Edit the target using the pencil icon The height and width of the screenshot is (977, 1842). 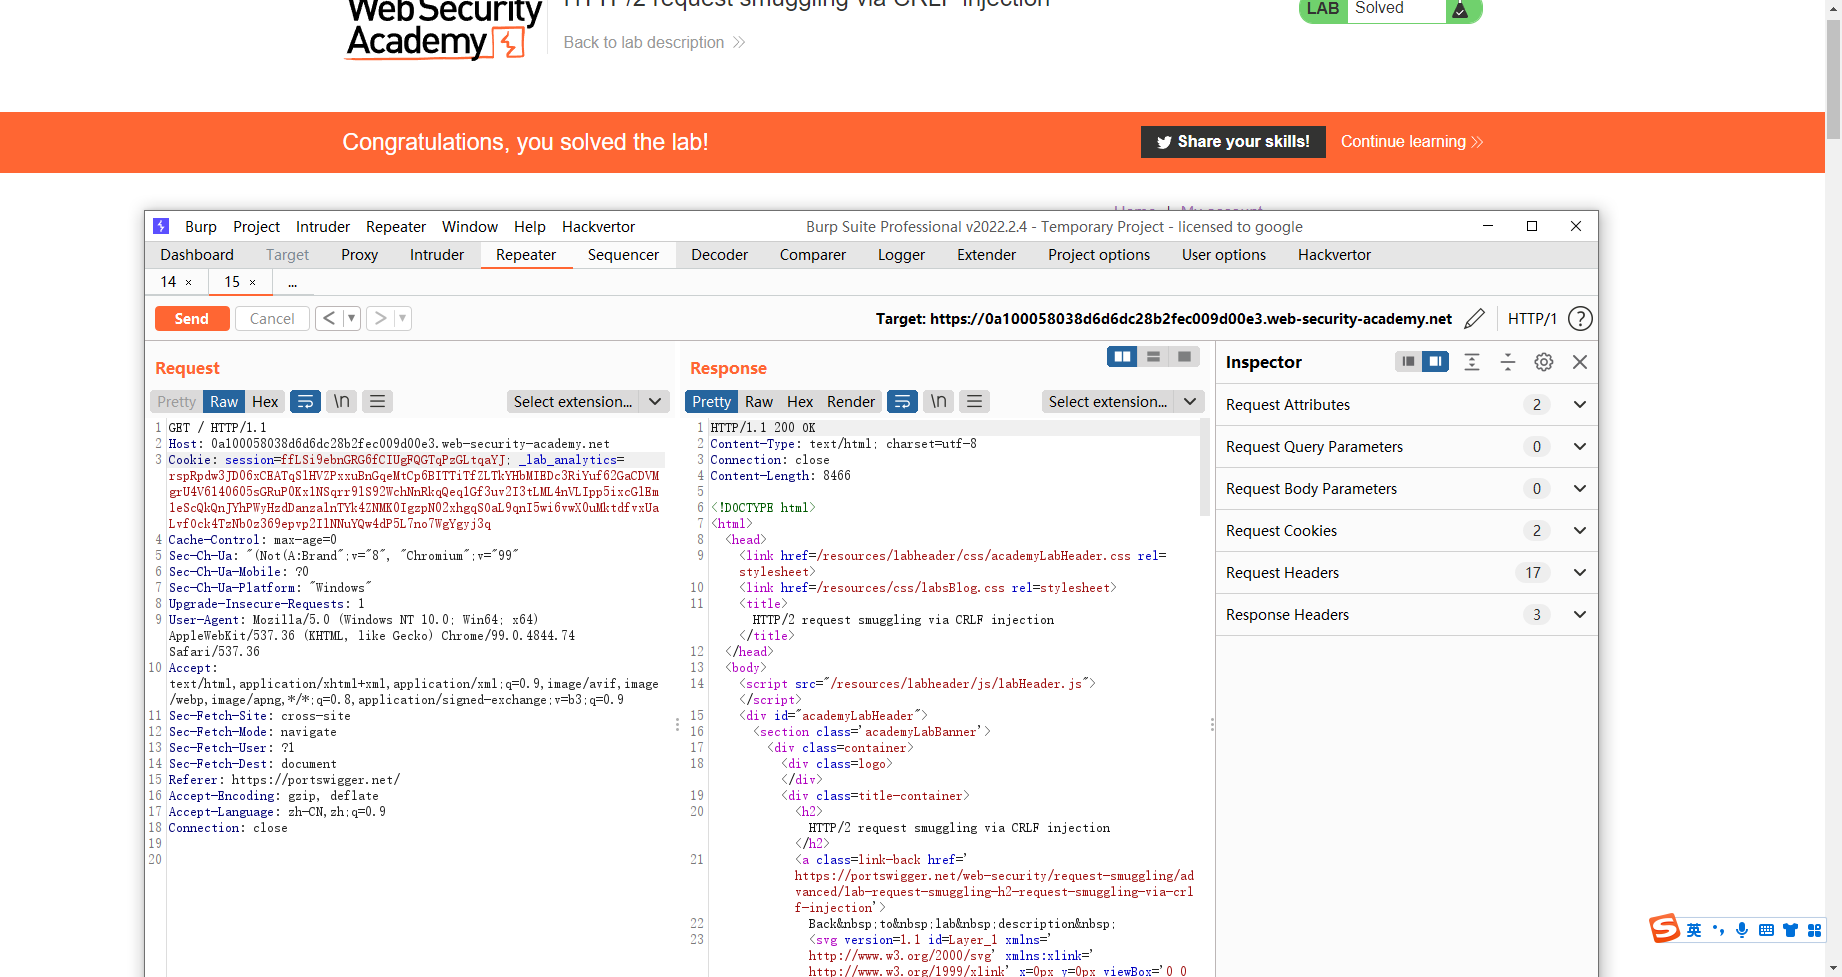pyautogui.click(x=1474, y=319)
